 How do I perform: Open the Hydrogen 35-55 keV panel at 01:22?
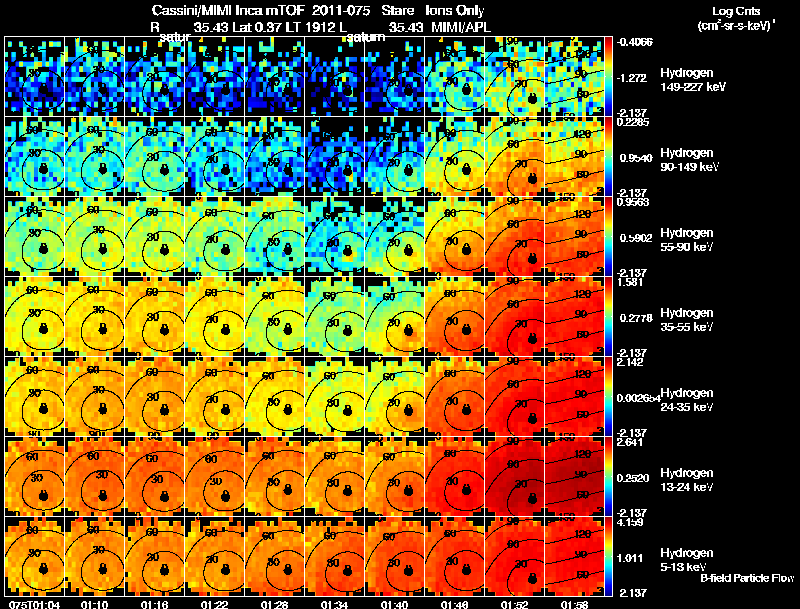(x=215, y=317)
